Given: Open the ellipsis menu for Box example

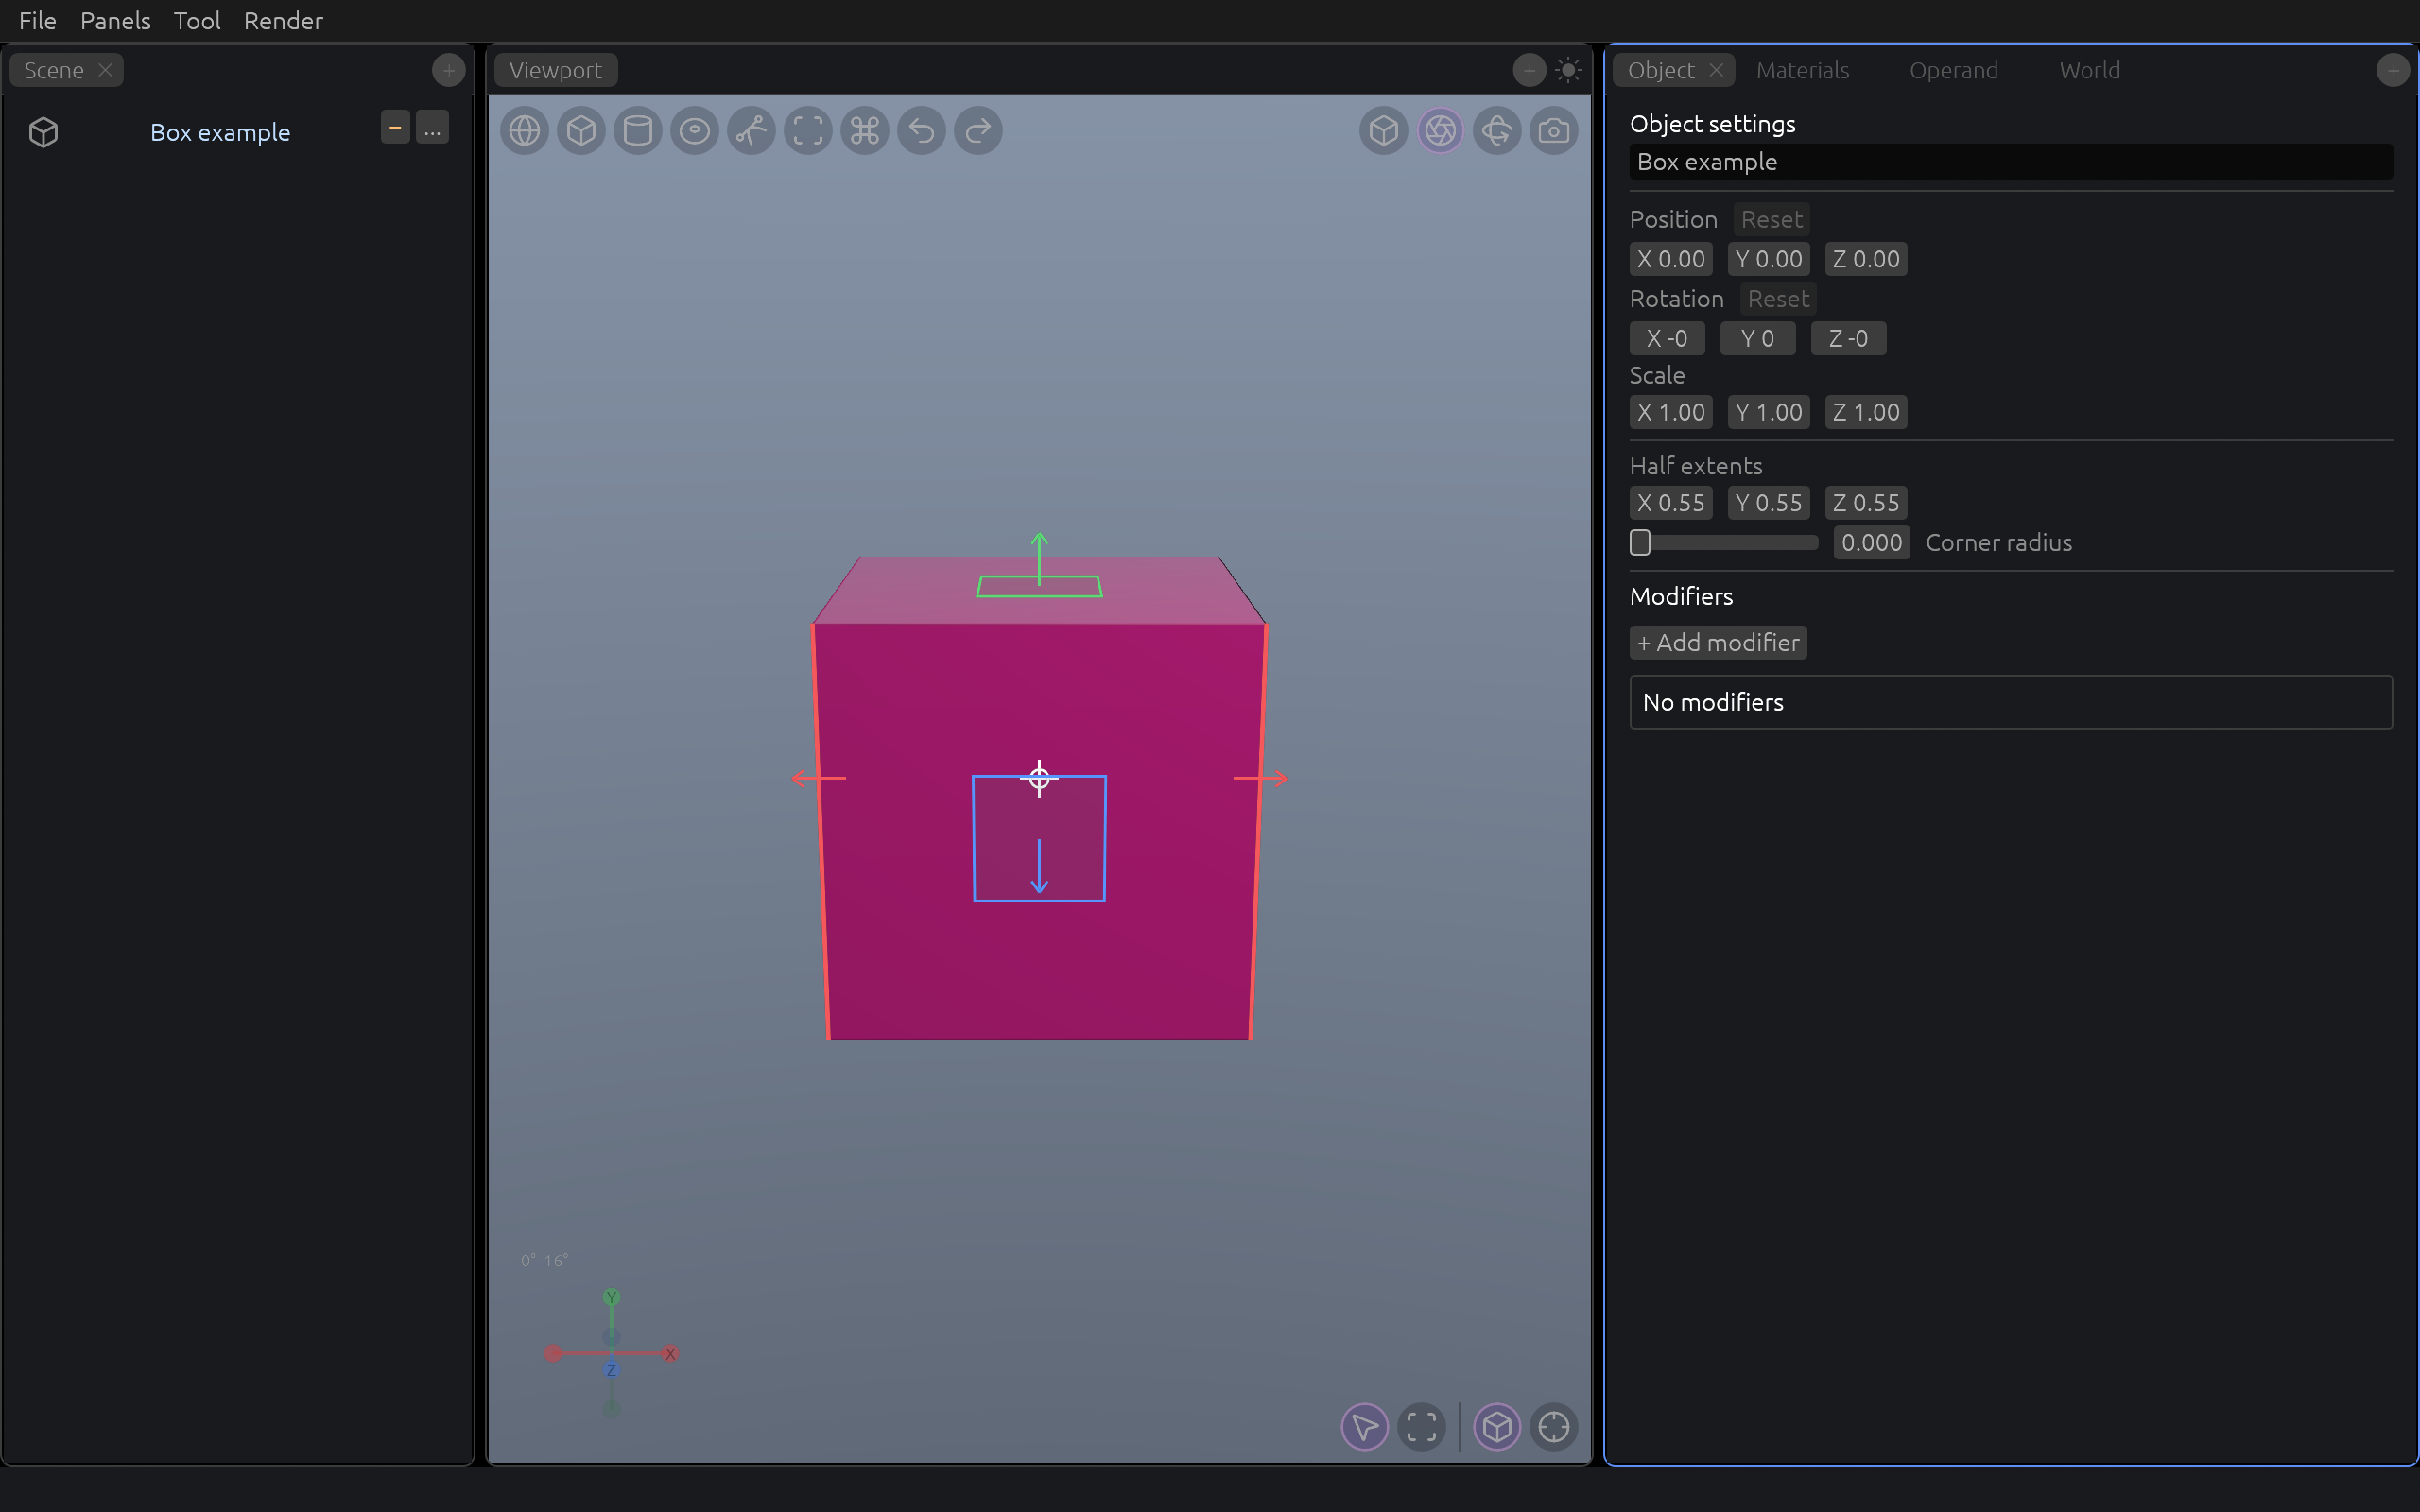Looking at the screenshot, I should 432,128.
